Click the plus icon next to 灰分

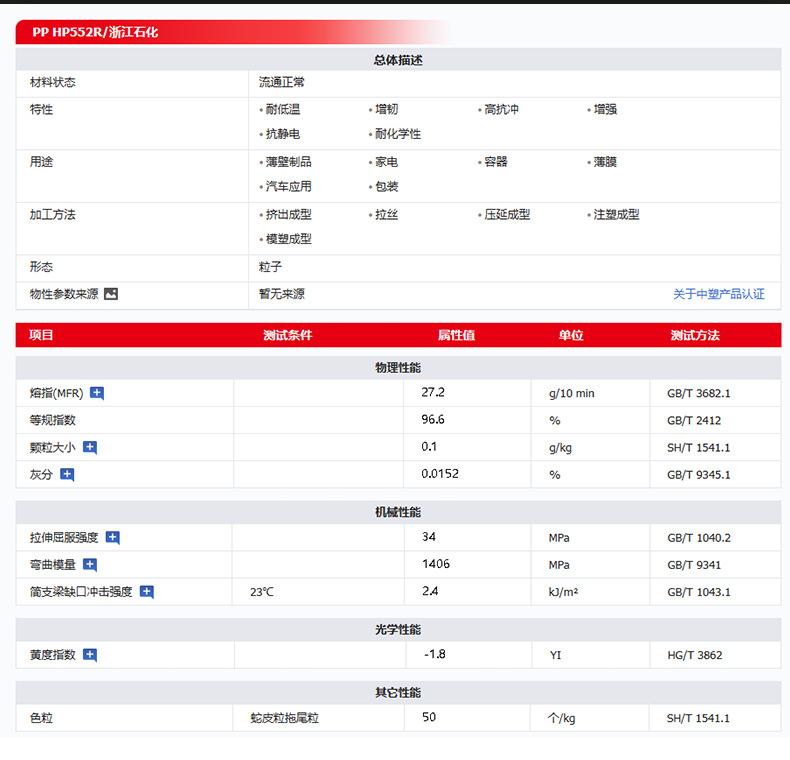click(67, 475)
